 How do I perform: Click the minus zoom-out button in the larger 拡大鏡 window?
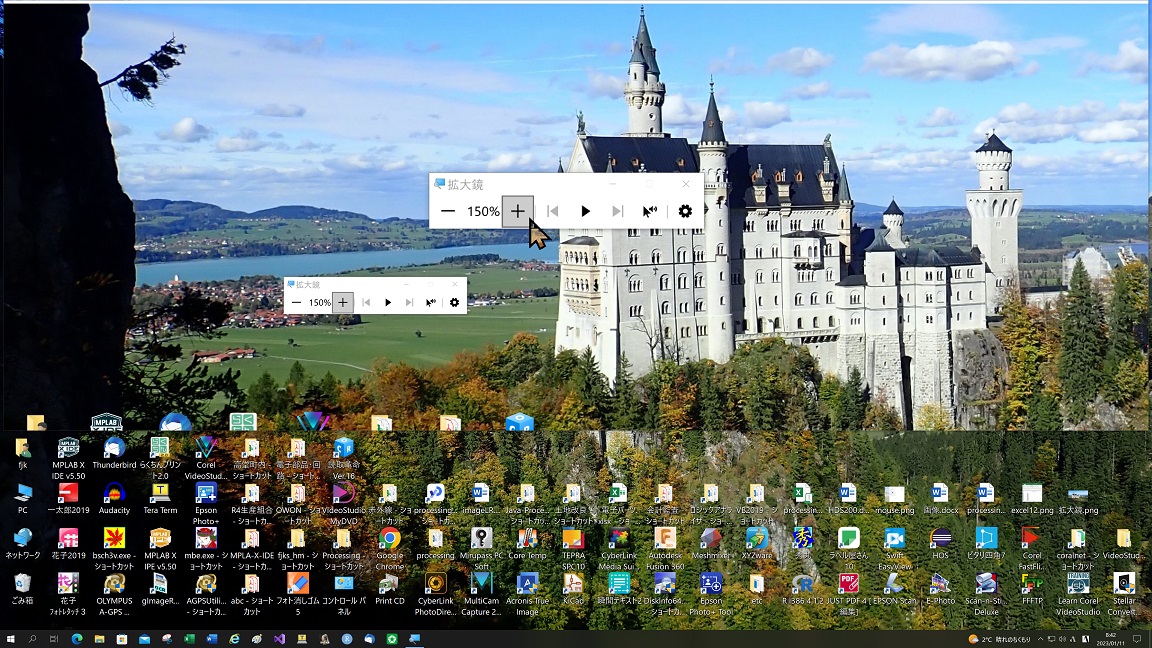(x=448, y=211)
